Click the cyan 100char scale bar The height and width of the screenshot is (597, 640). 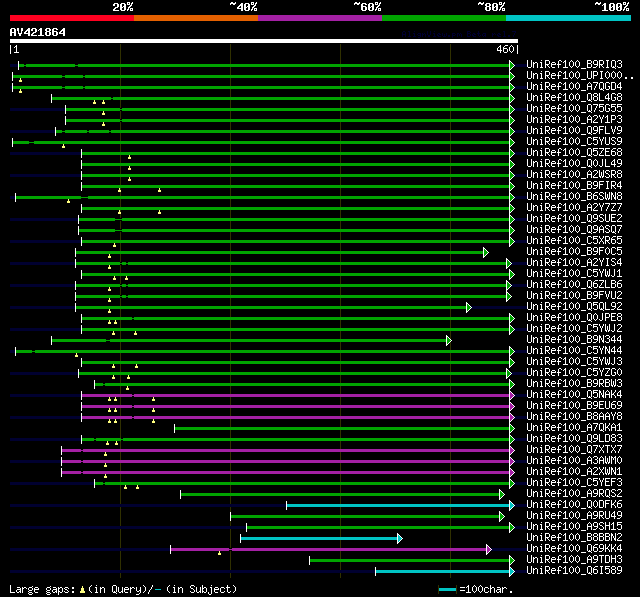click(x=447, y=589)
